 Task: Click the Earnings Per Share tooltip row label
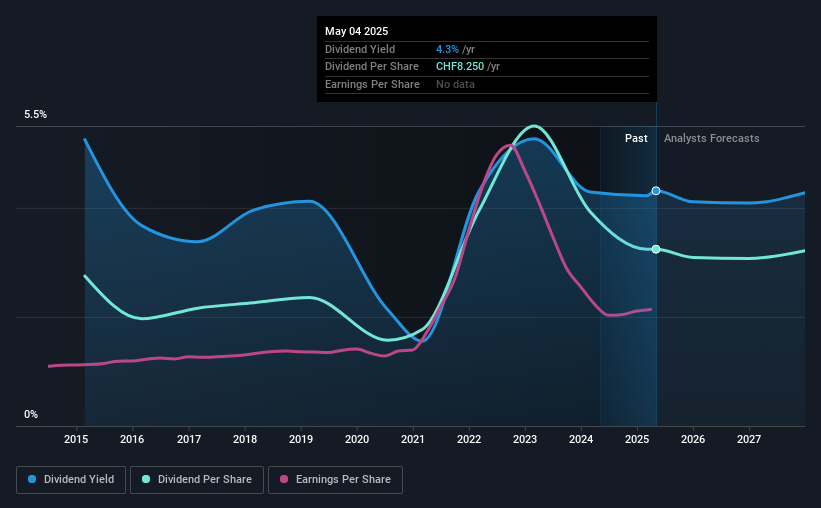point(372,84)
